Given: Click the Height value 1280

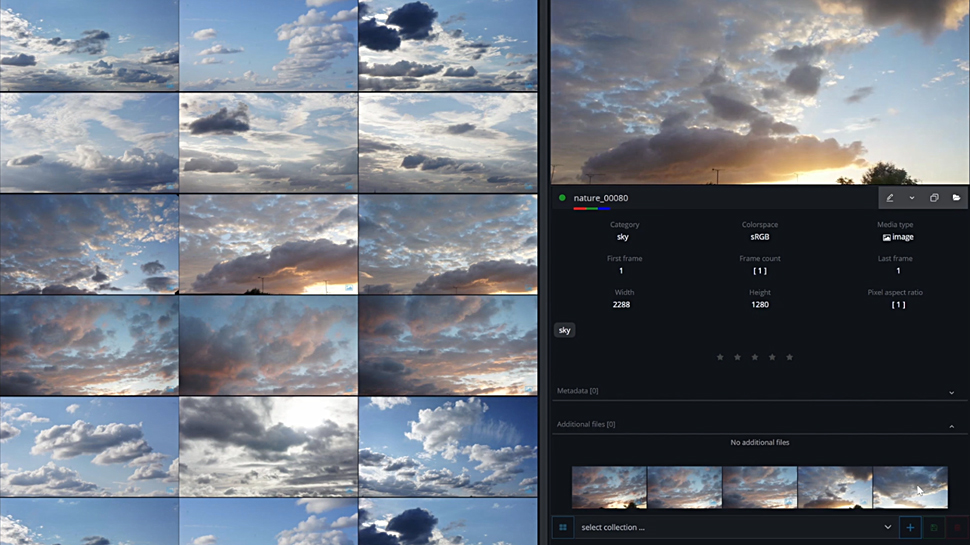Looking at the screenshot, I should (760, 304).
